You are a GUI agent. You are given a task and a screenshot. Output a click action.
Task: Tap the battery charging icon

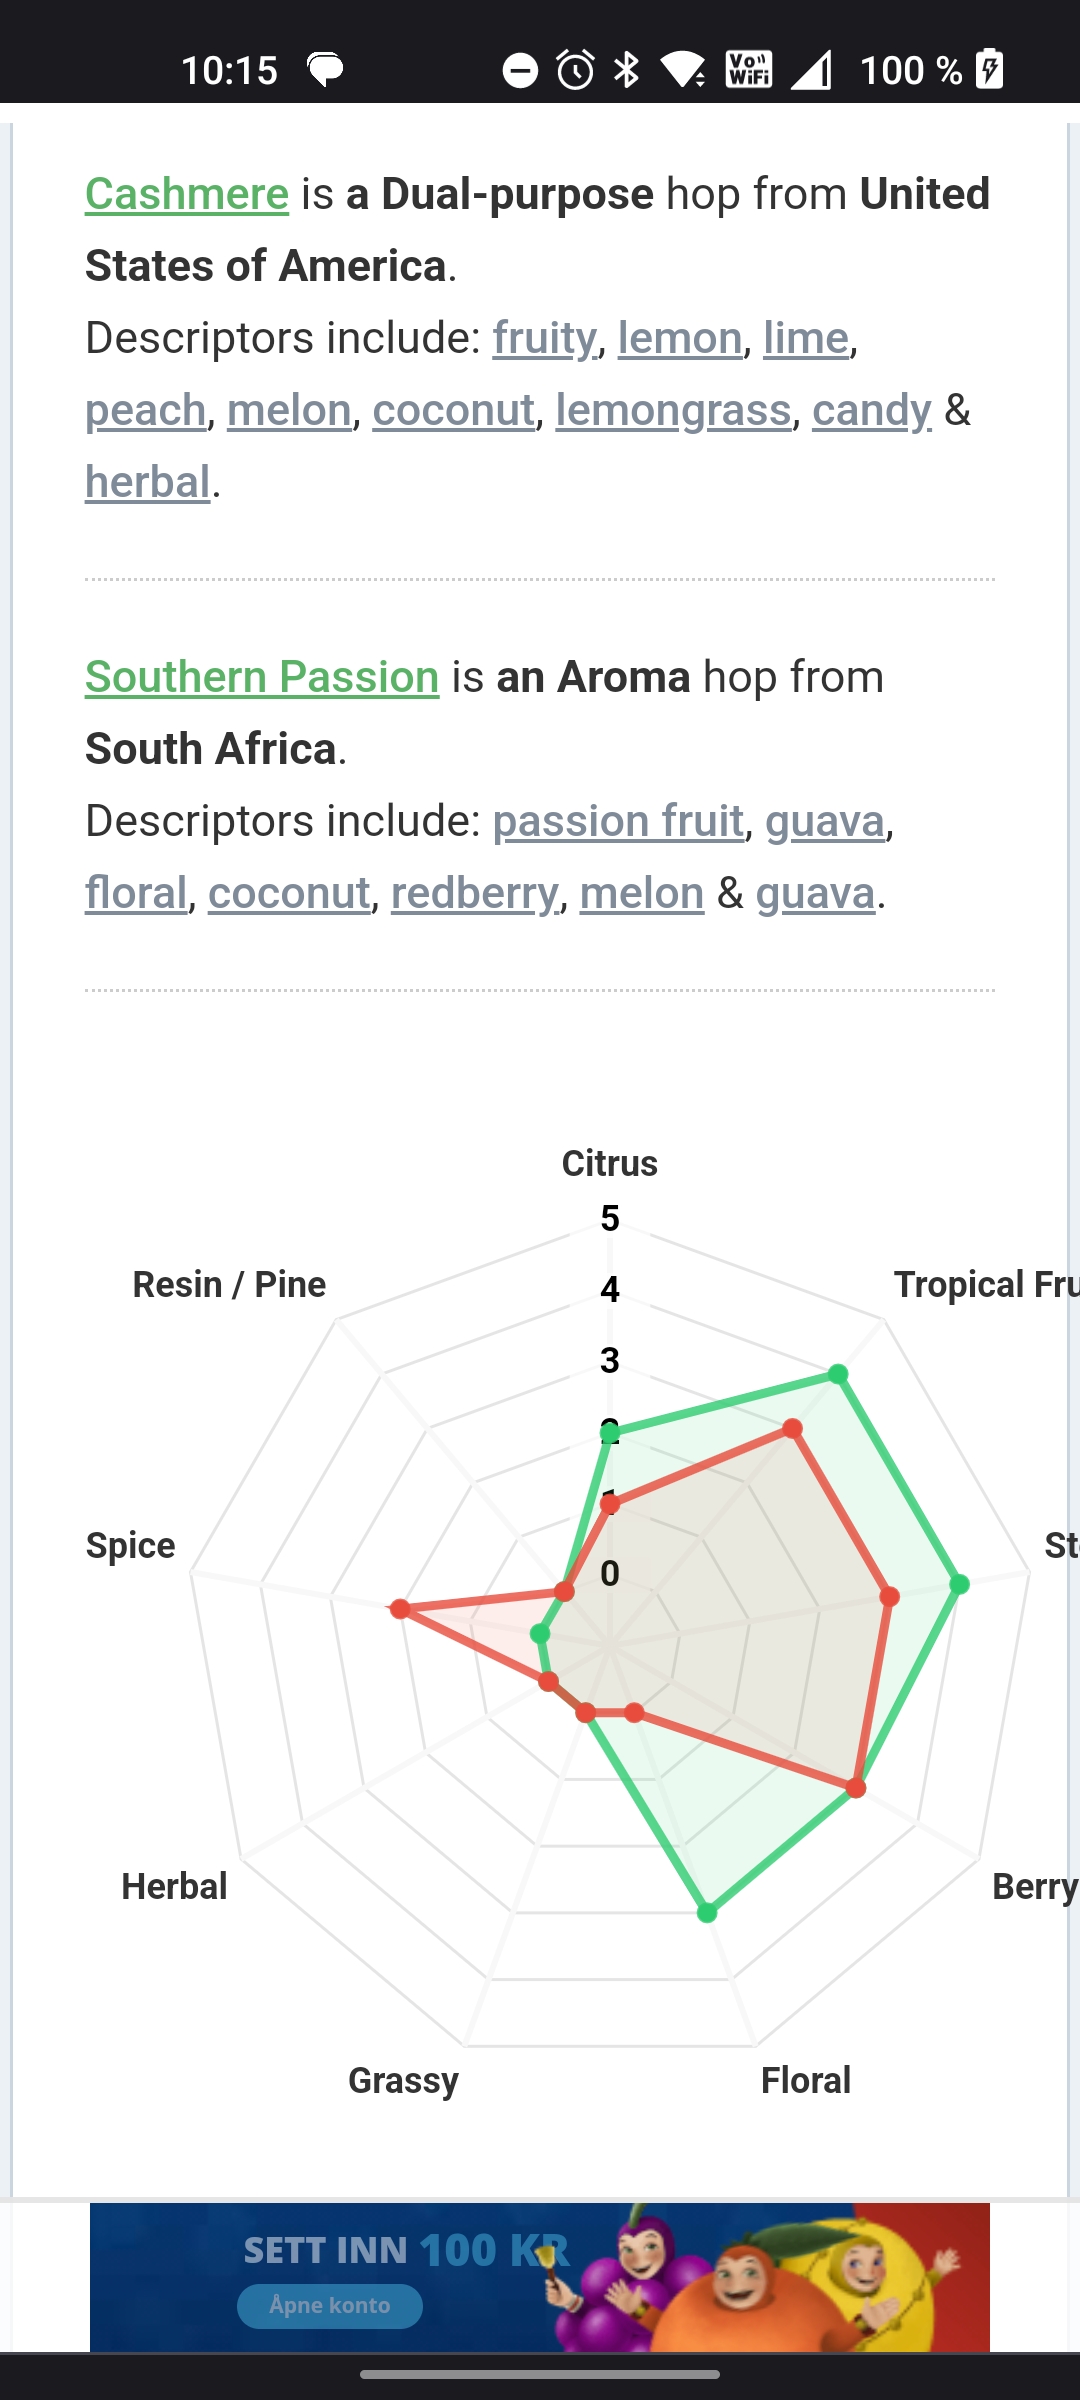989,69
